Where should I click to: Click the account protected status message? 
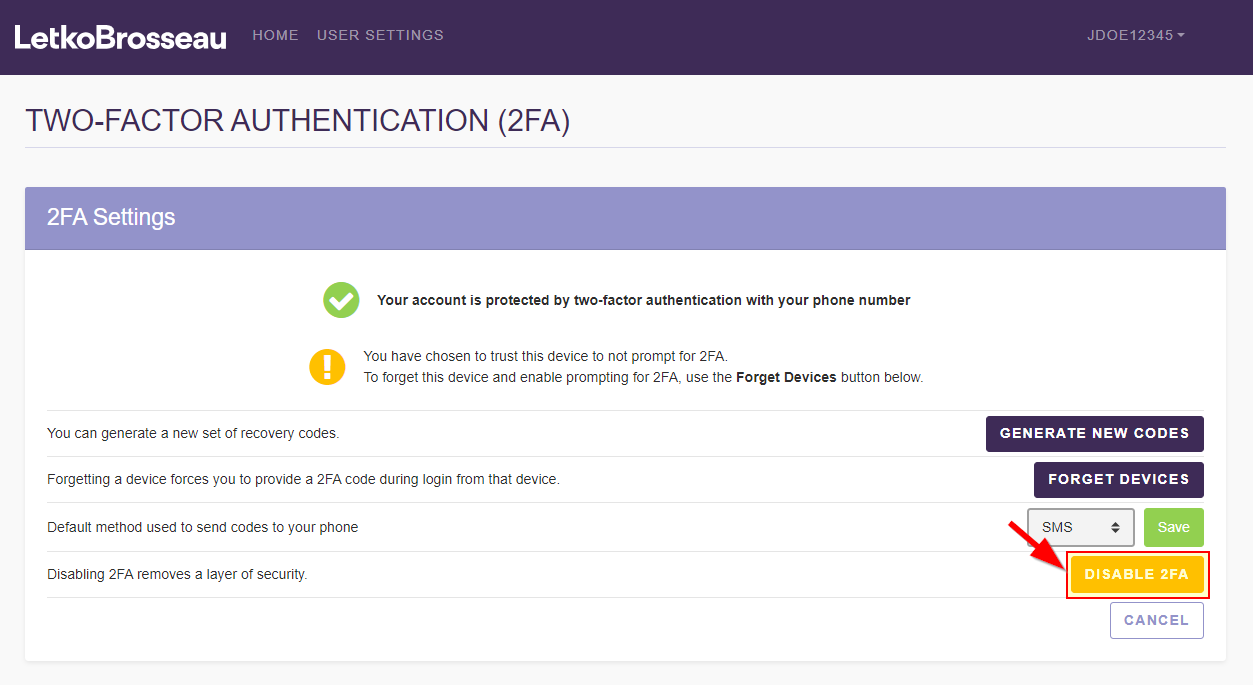[643, 300]
